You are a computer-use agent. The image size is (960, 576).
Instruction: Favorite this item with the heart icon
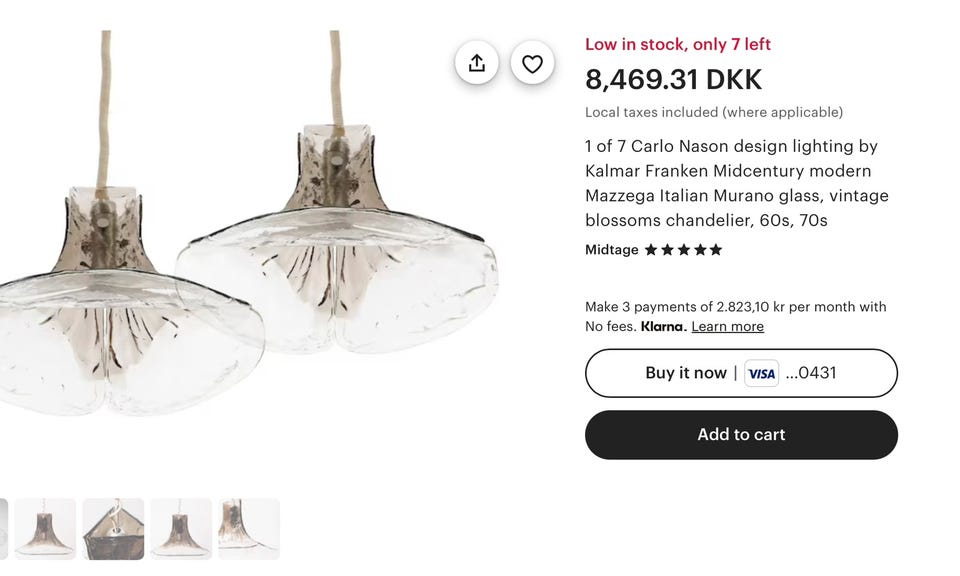coord(532,63)
